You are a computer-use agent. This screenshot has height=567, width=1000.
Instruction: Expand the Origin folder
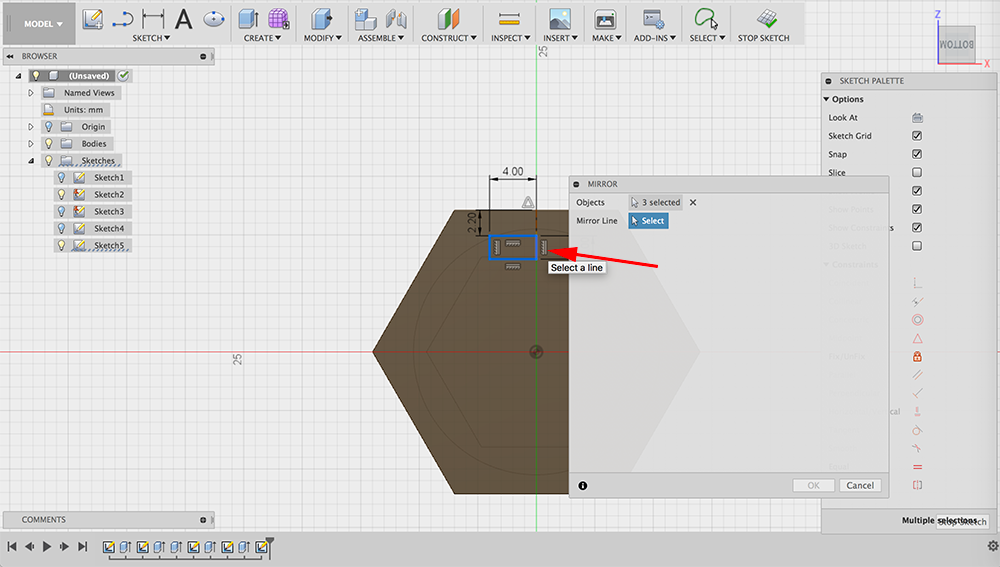tap(30, 126)
